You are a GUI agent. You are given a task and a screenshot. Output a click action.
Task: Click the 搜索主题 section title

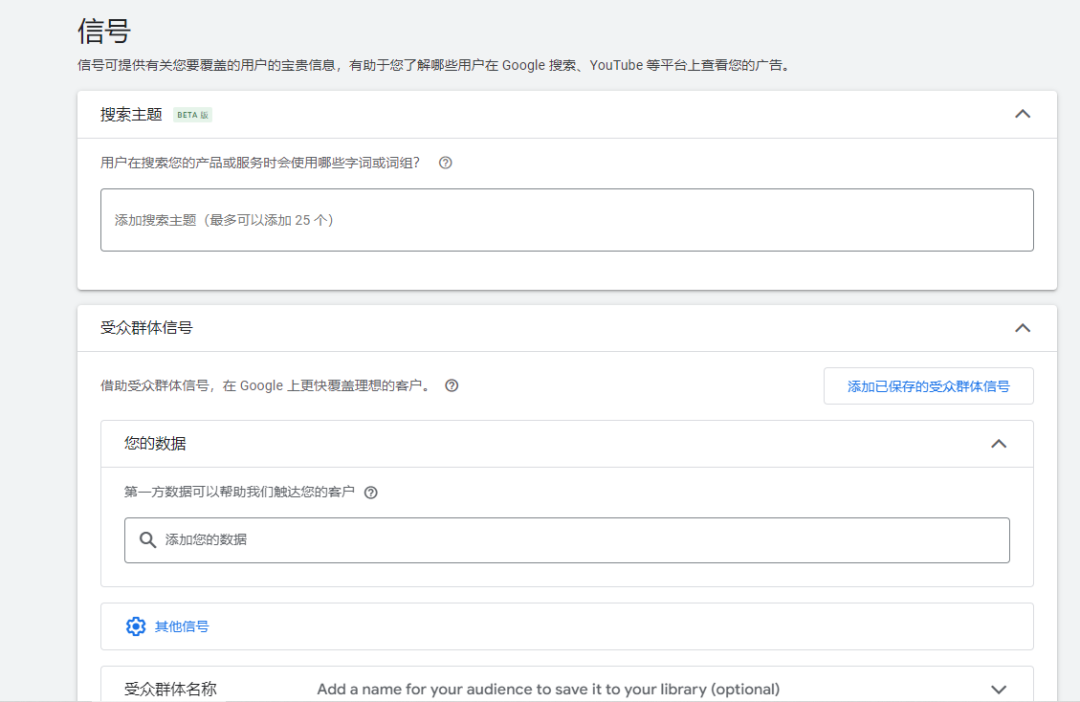(x=131, y=114)
